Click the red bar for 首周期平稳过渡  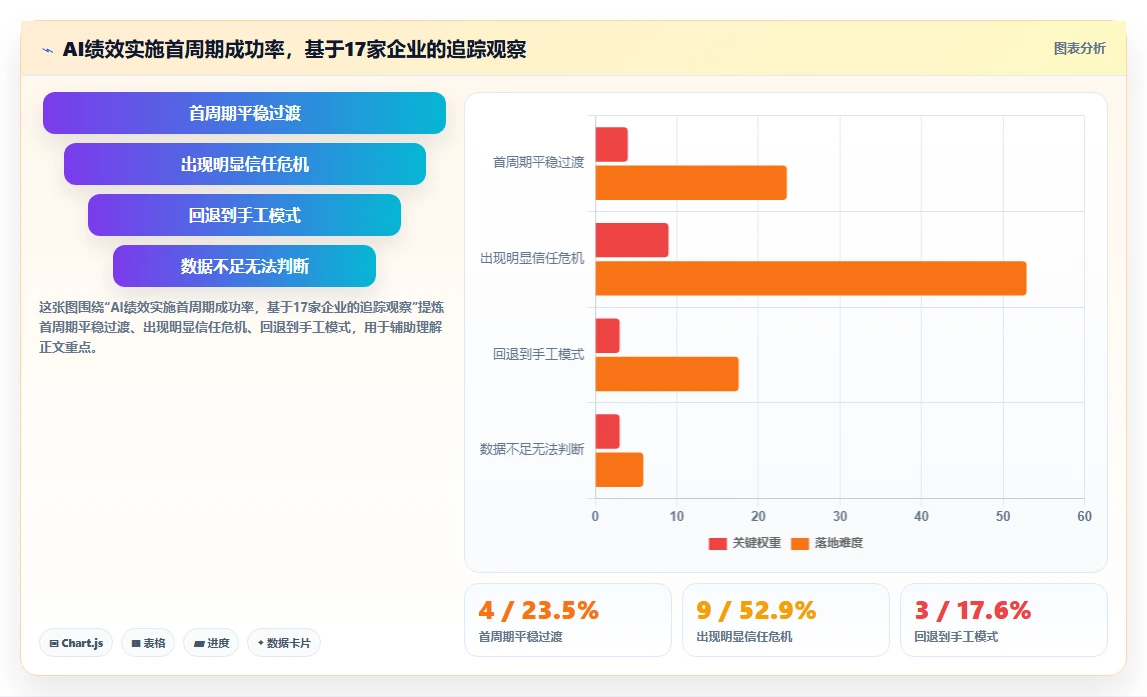(x=612, y=145)
